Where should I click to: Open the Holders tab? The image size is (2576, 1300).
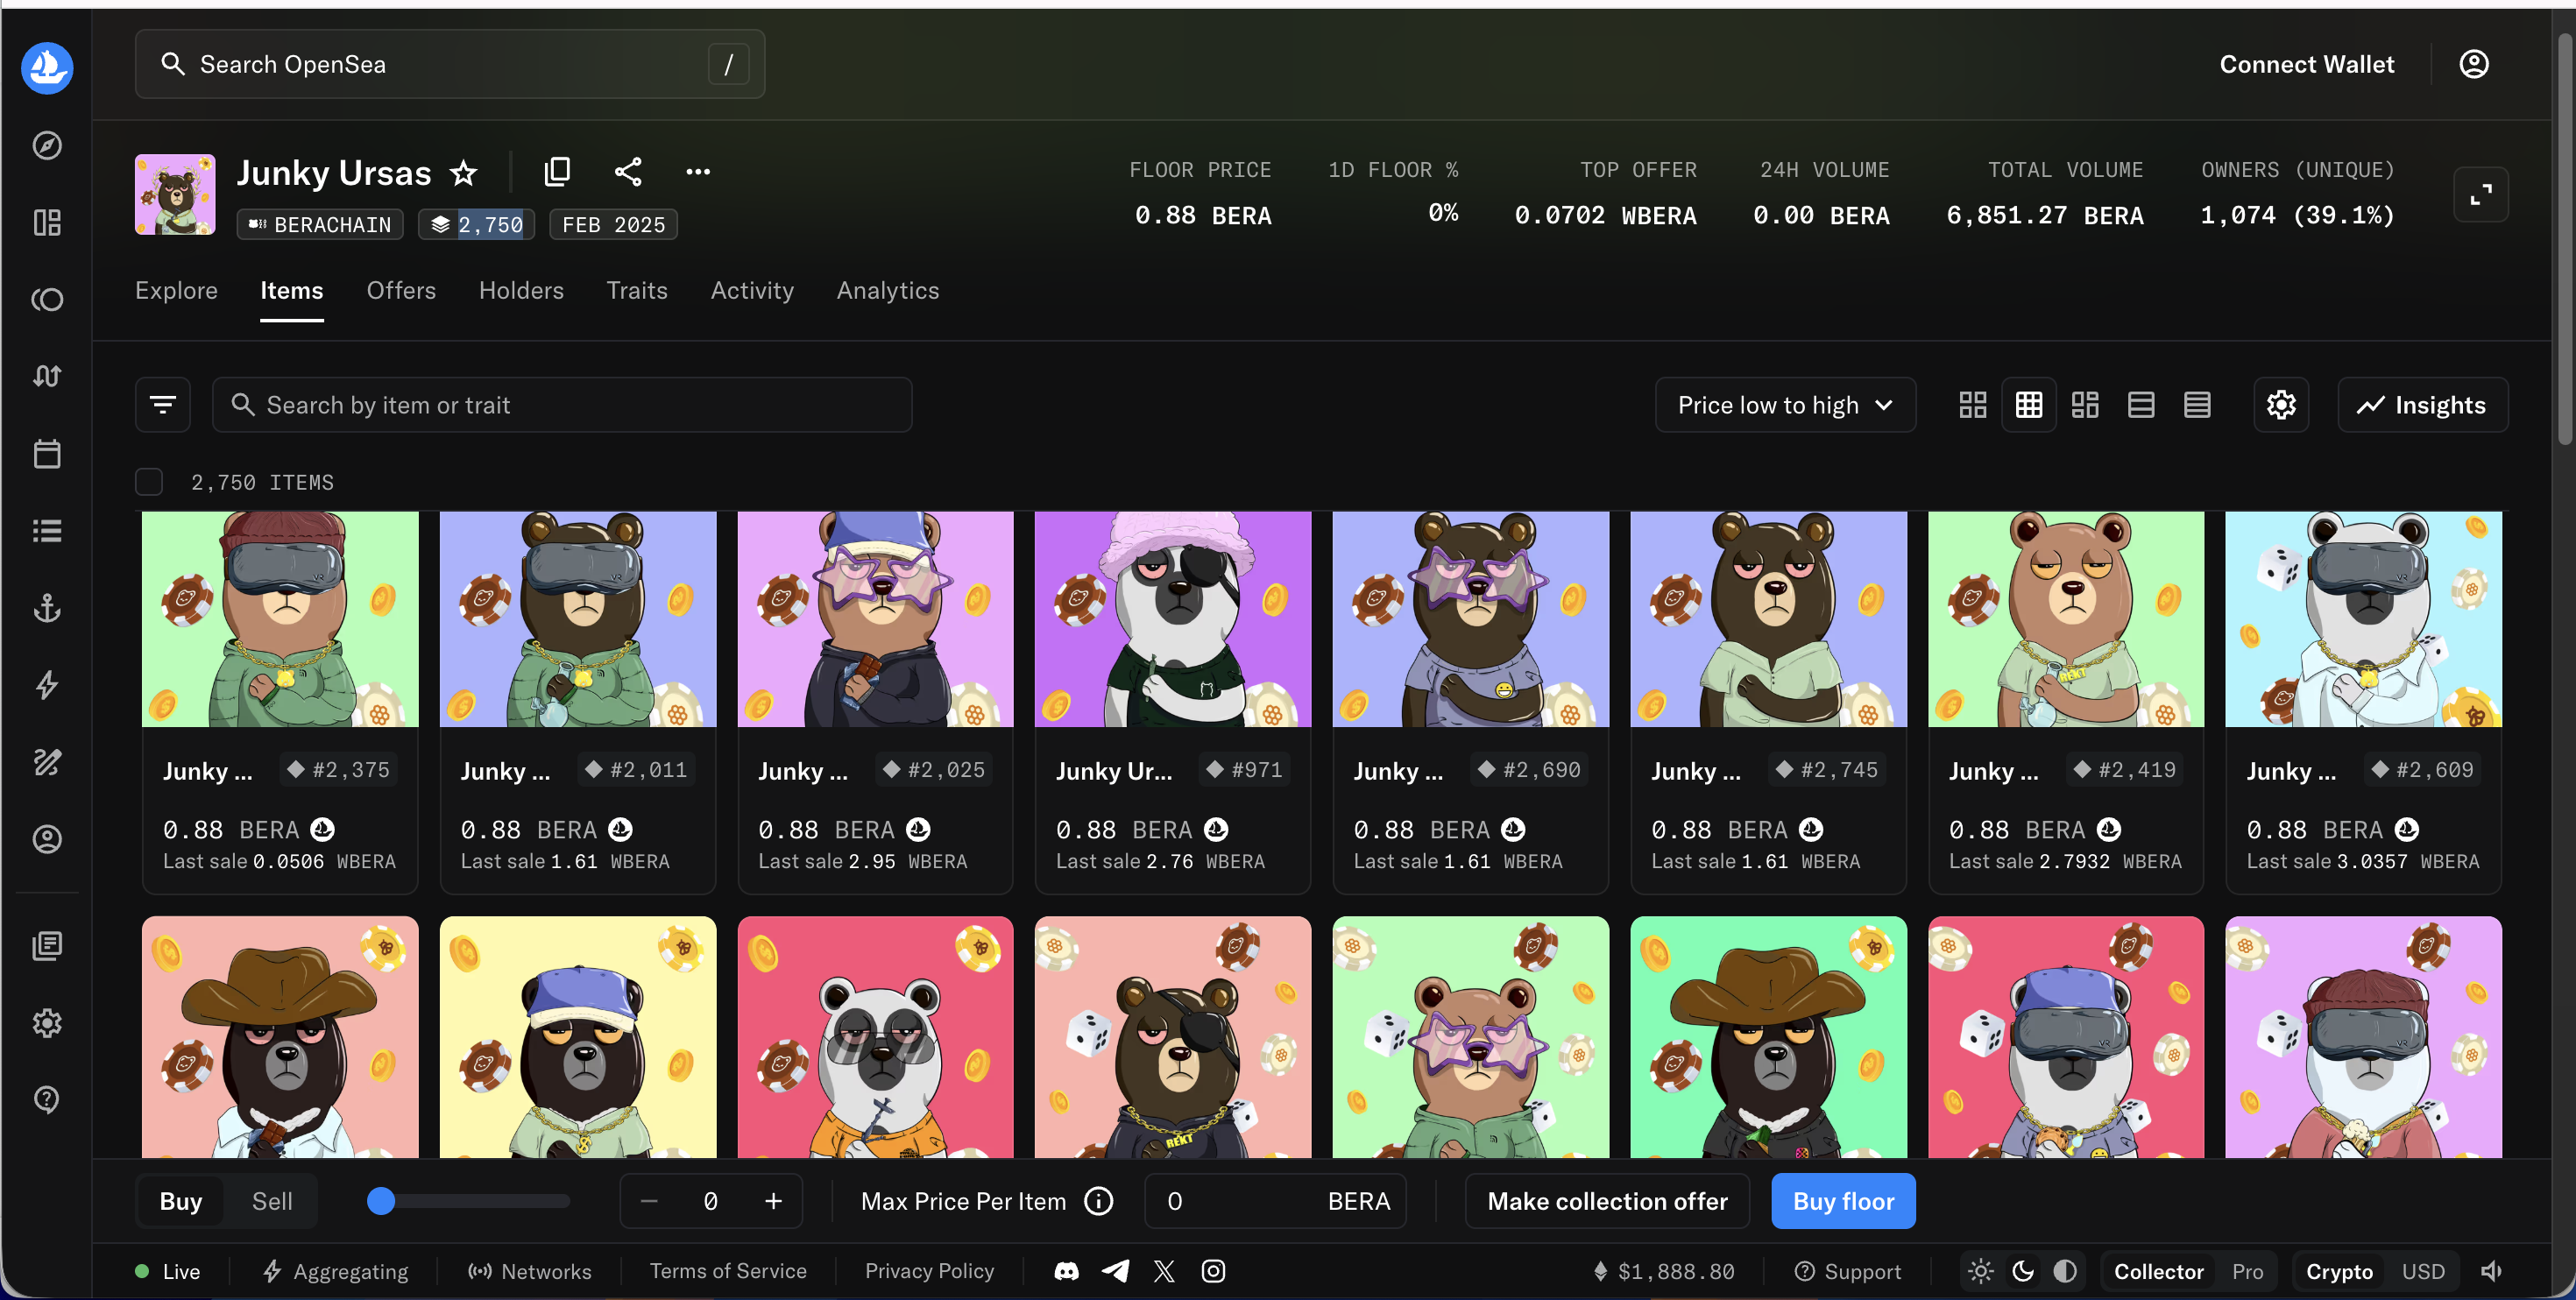tap(521, 290)
